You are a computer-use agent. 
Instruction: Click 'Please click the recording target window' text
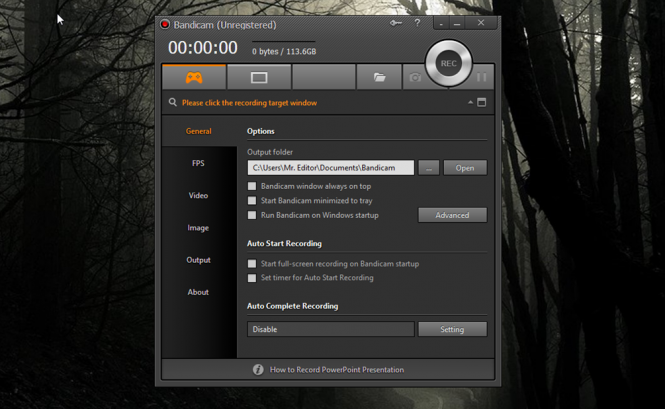(249, 103)
